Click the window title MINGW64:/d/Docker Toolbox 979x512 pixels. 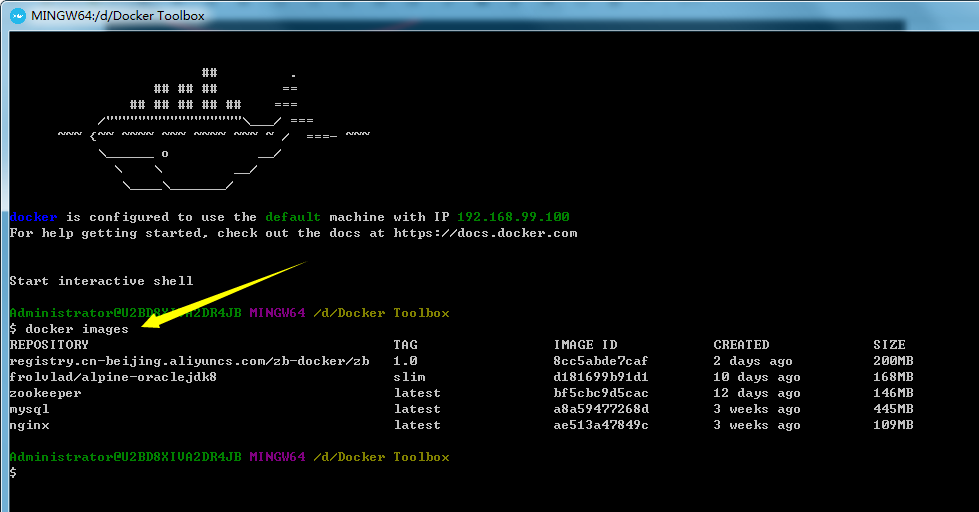point(118,16)
